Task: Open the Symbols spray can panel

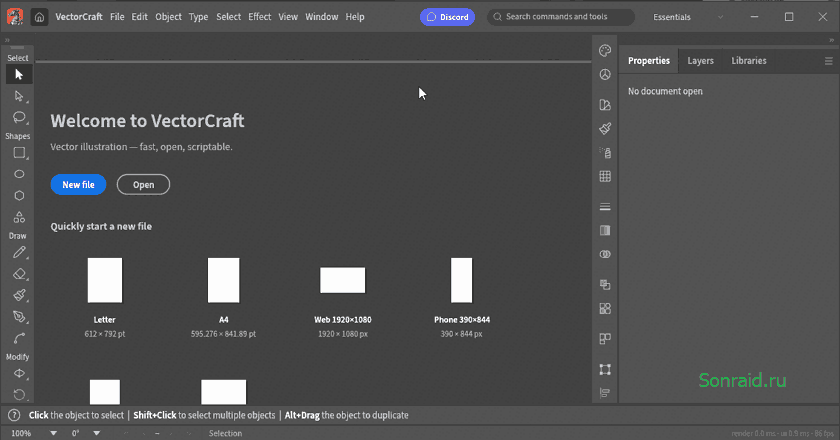Action: [605, 153]
